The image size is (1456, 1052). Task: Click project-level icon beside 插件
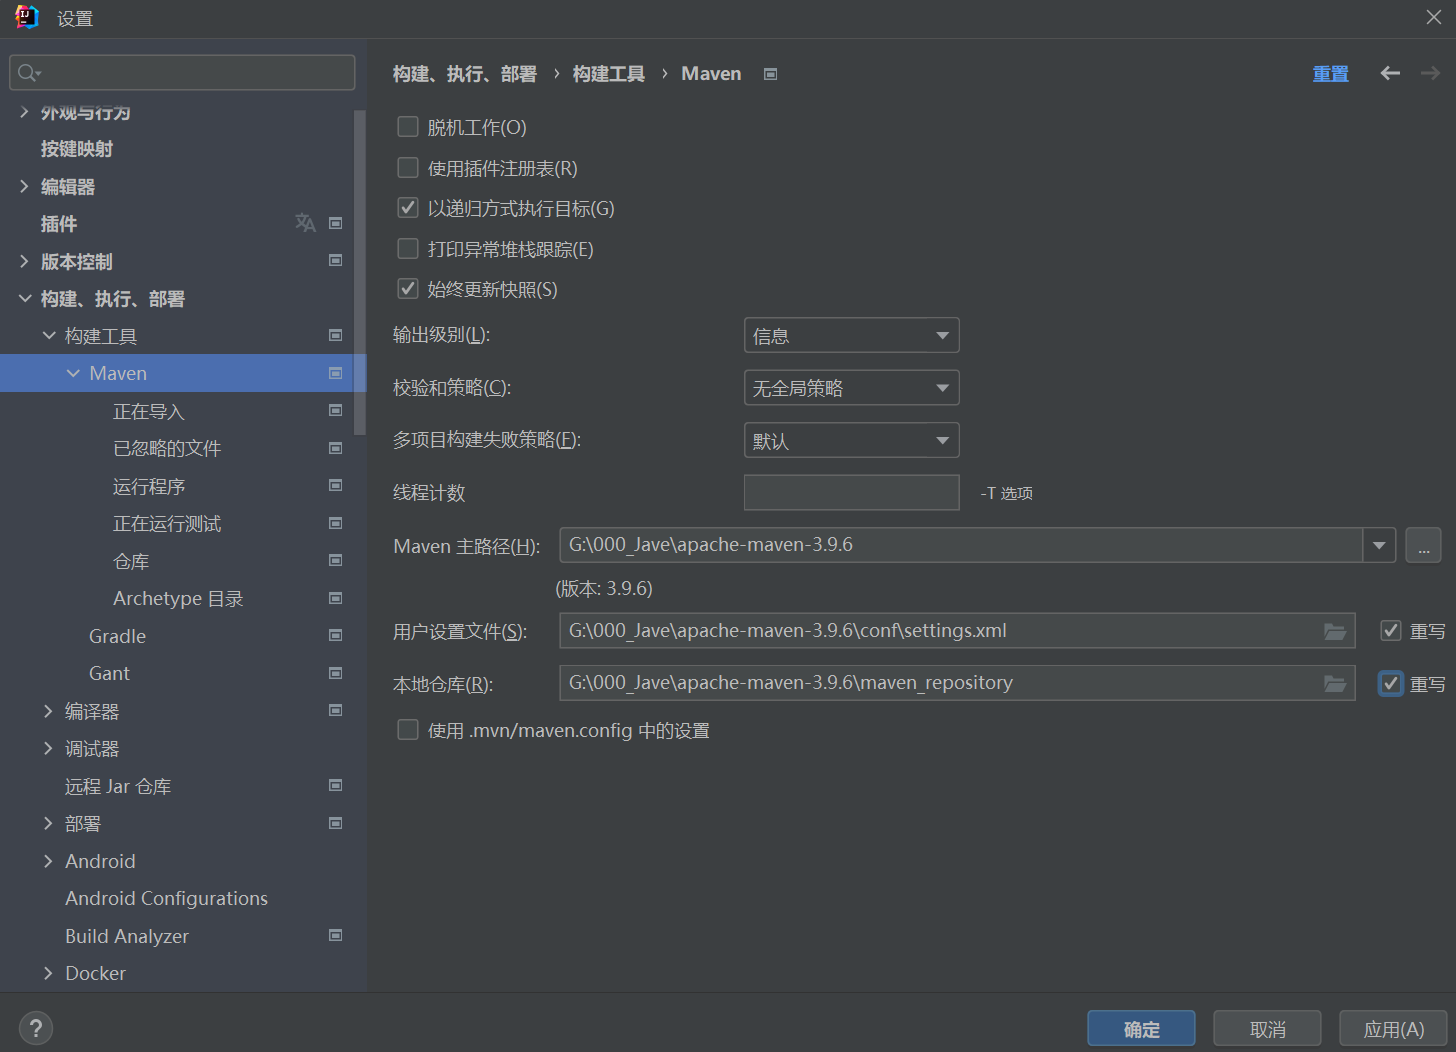(336, 223)
